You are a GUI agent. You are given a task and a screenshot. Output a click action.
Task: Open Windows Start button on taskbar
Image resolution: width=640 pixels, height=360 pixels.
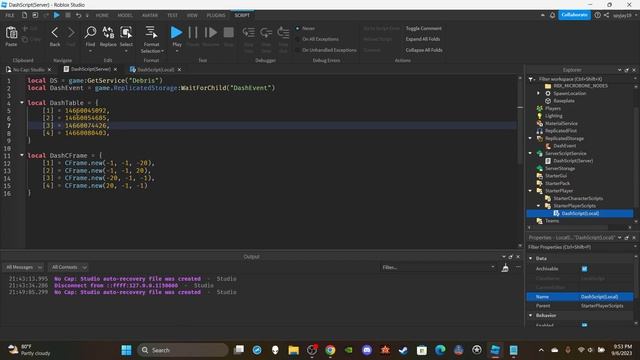coord(127,350)
